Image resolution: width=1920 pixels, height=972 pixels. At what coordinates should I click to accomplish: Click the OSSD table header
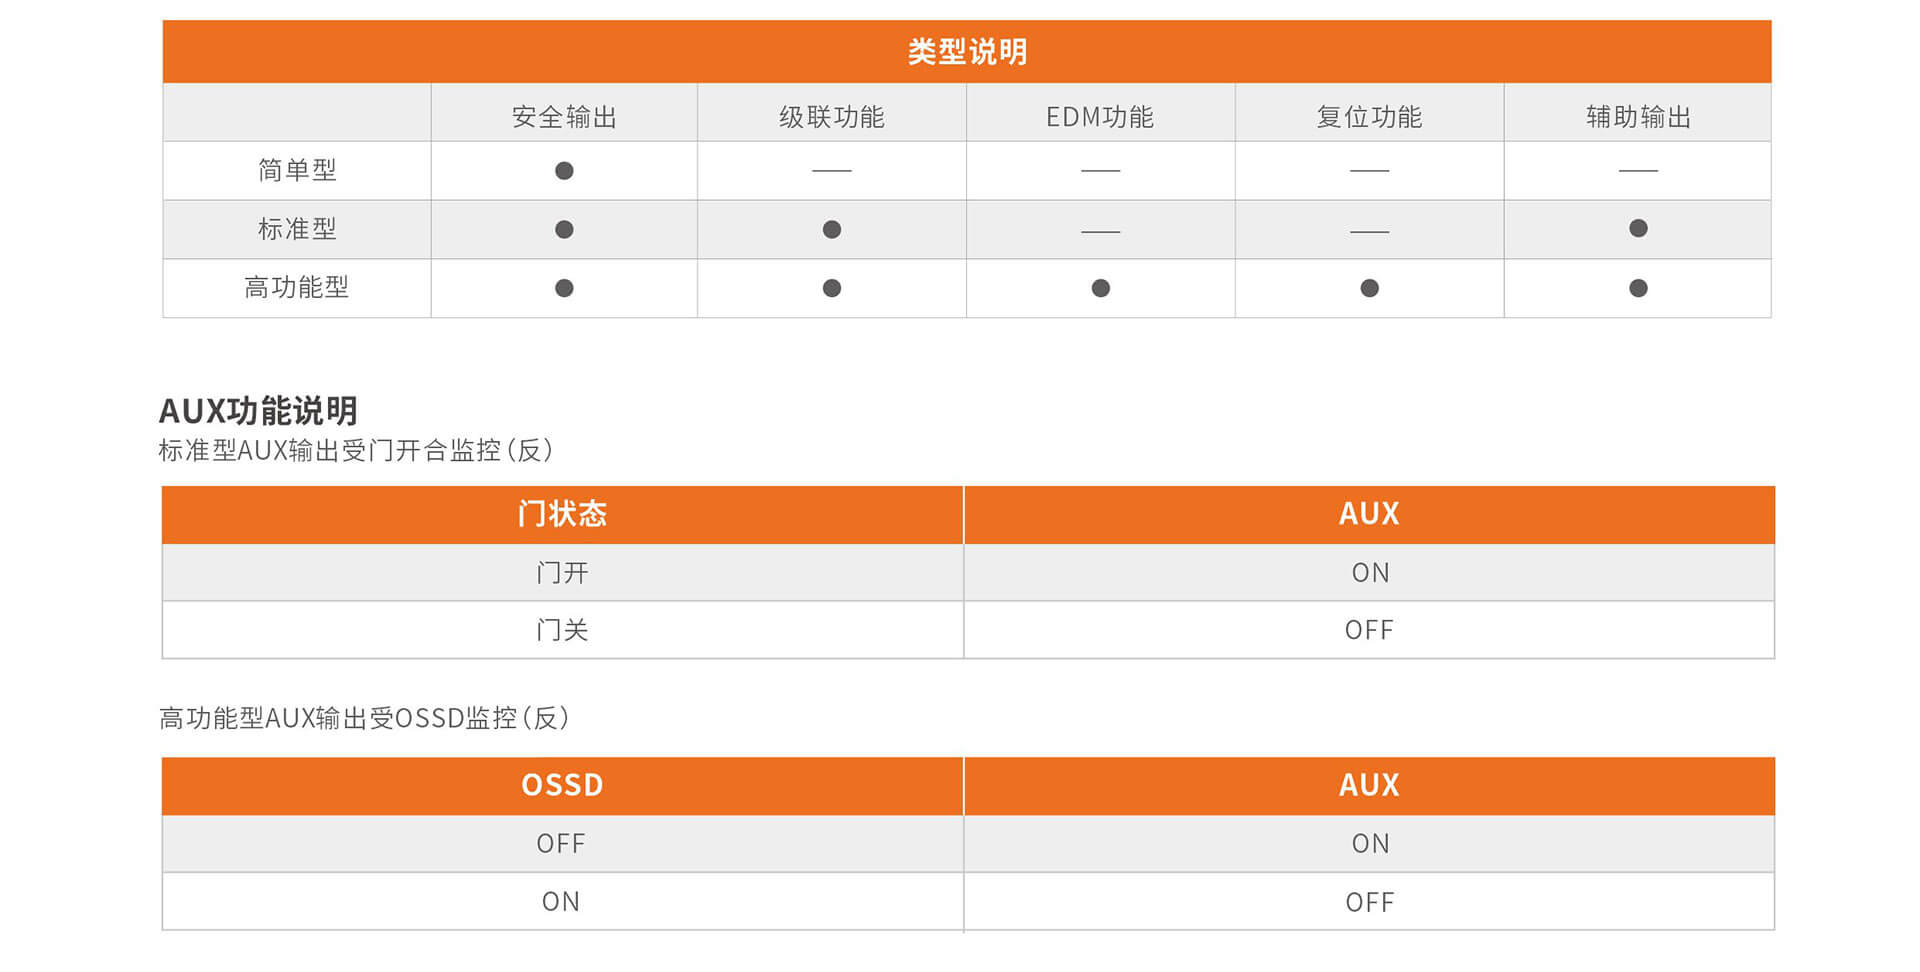pos(562,785)
